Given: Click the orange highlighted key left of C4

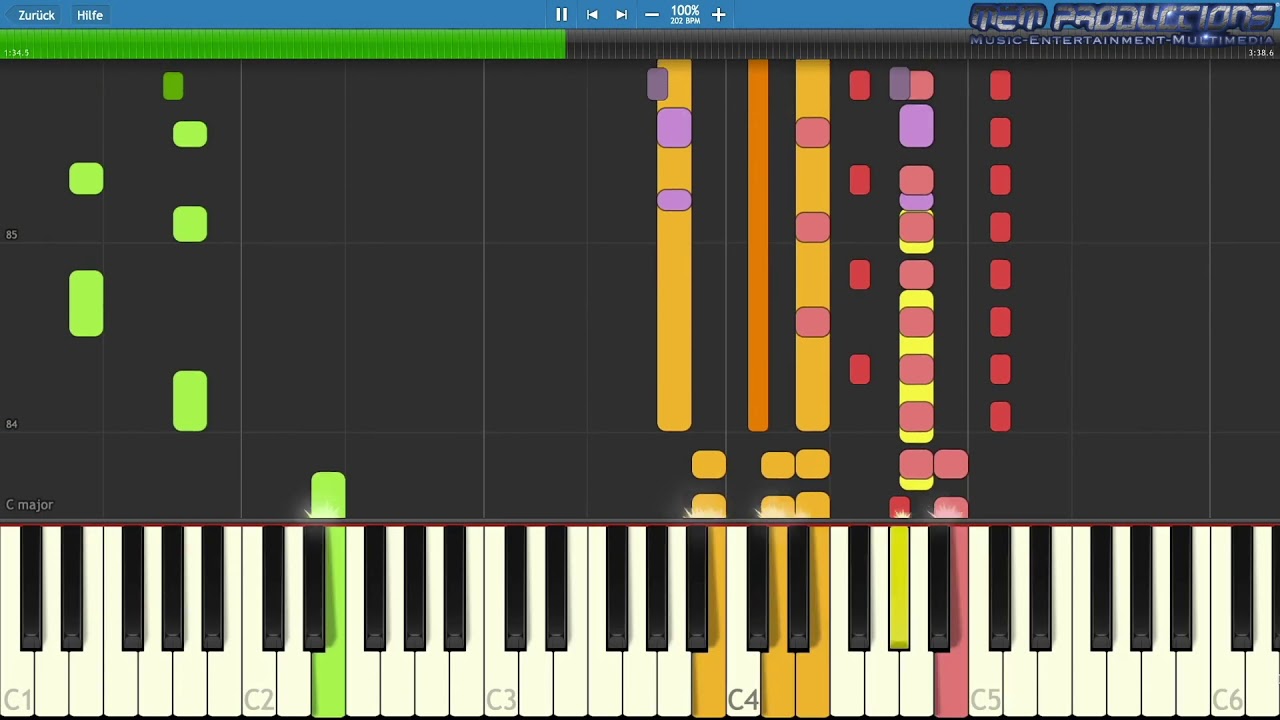Looking at the screenshot, I should (708, 685).
